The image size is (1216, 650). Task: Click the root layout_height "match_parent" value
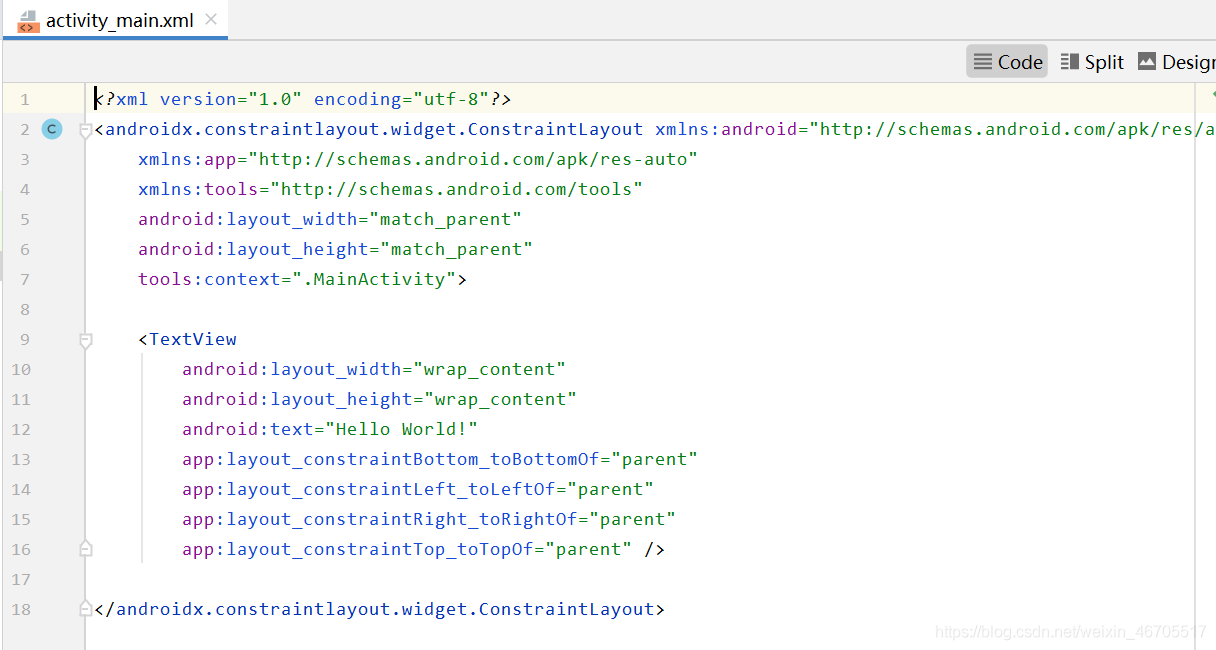(x=457, y=249)
